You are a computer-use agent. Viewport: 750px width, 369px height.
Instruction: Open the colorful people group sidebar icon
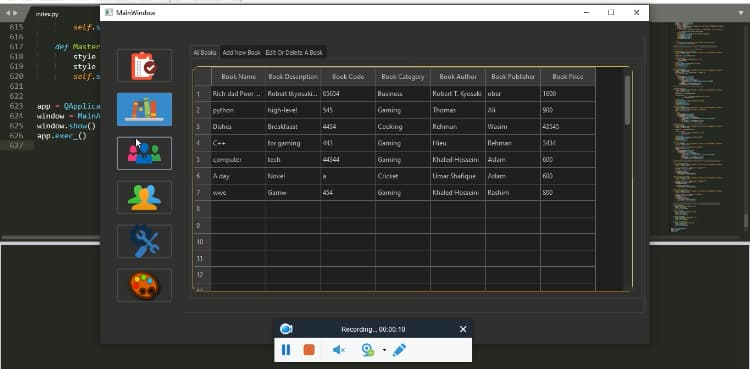pyautogui.click(x=144, y=153)
